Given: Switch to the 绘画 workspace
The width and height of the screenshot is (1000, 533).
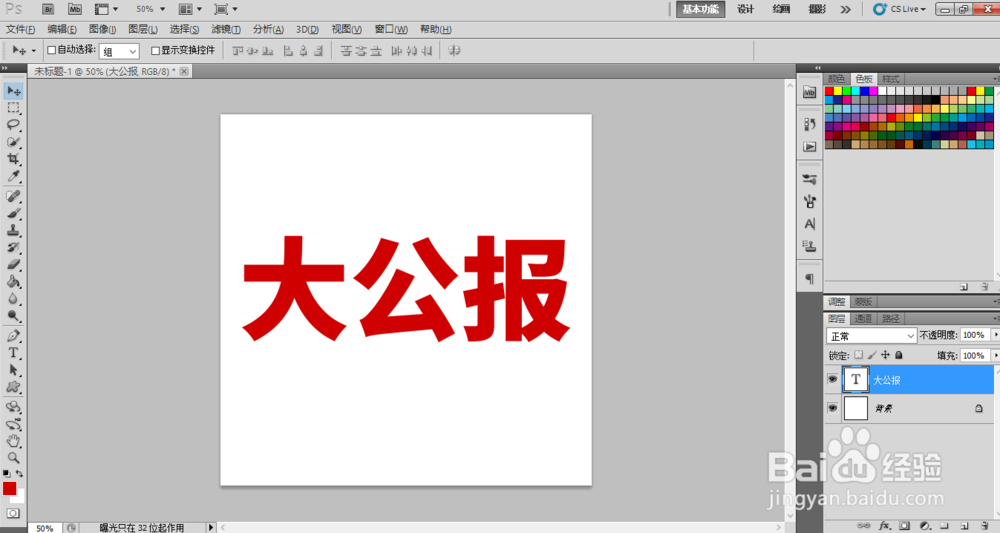Looking at the screenshot, I should (781, 9).
